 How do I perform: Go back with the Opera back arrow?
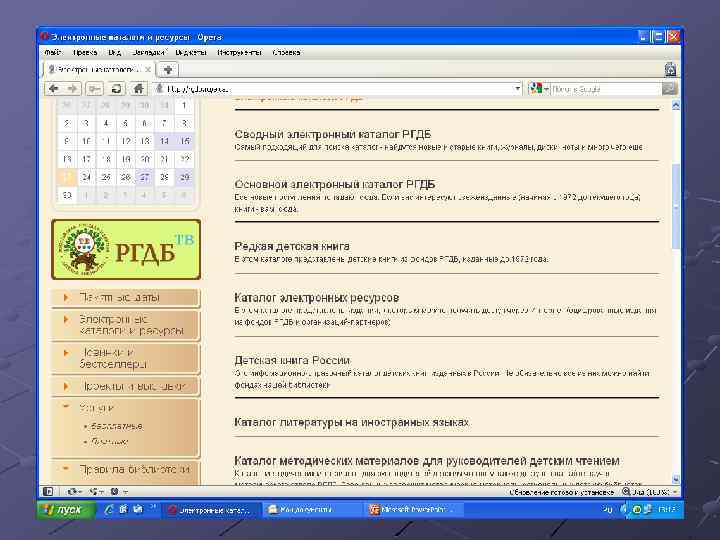pyautogui.click(x=54, y=88)
